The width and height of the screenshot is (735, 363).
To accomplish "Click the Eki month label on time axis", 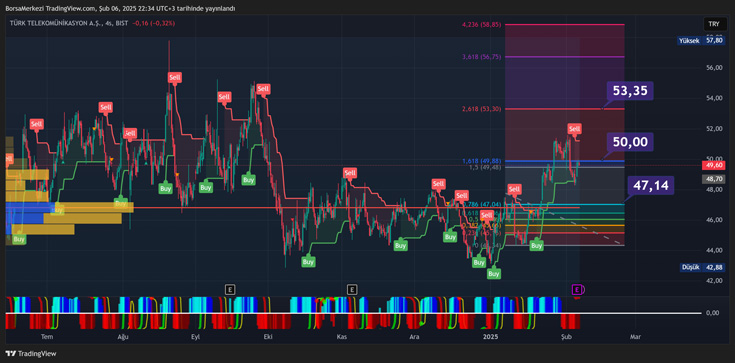I will tap(268, 337).
